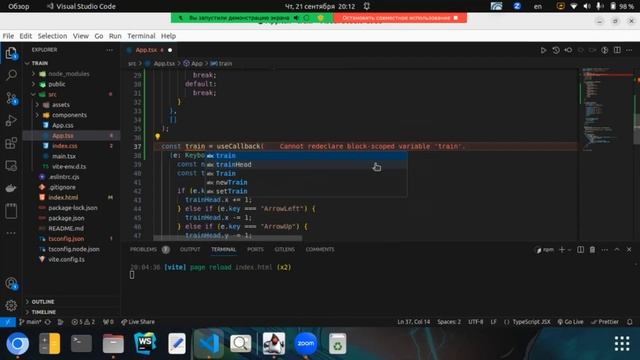This screenshot has height=360, width=640.
Task: Open the Terminal menu
Action: click(141, 36)
